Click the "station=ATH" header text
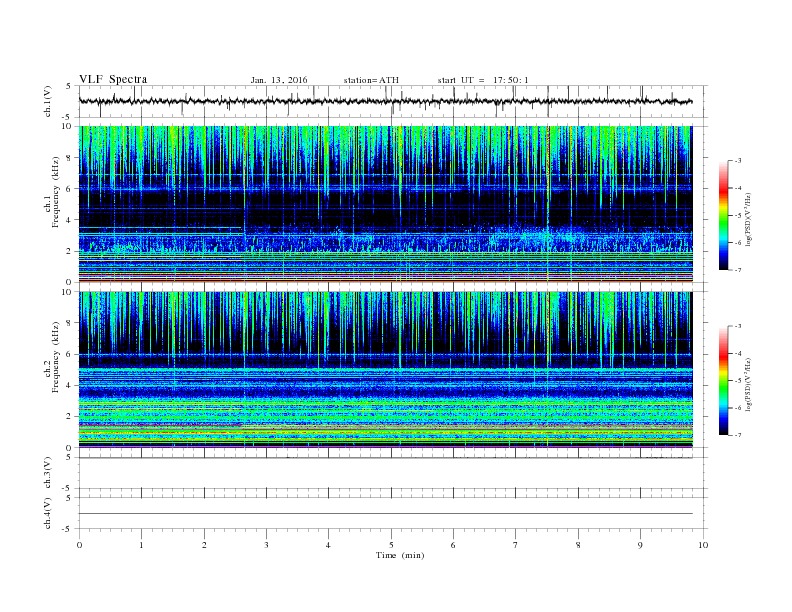Screen dimensions: 792x612 coord(371,80)
